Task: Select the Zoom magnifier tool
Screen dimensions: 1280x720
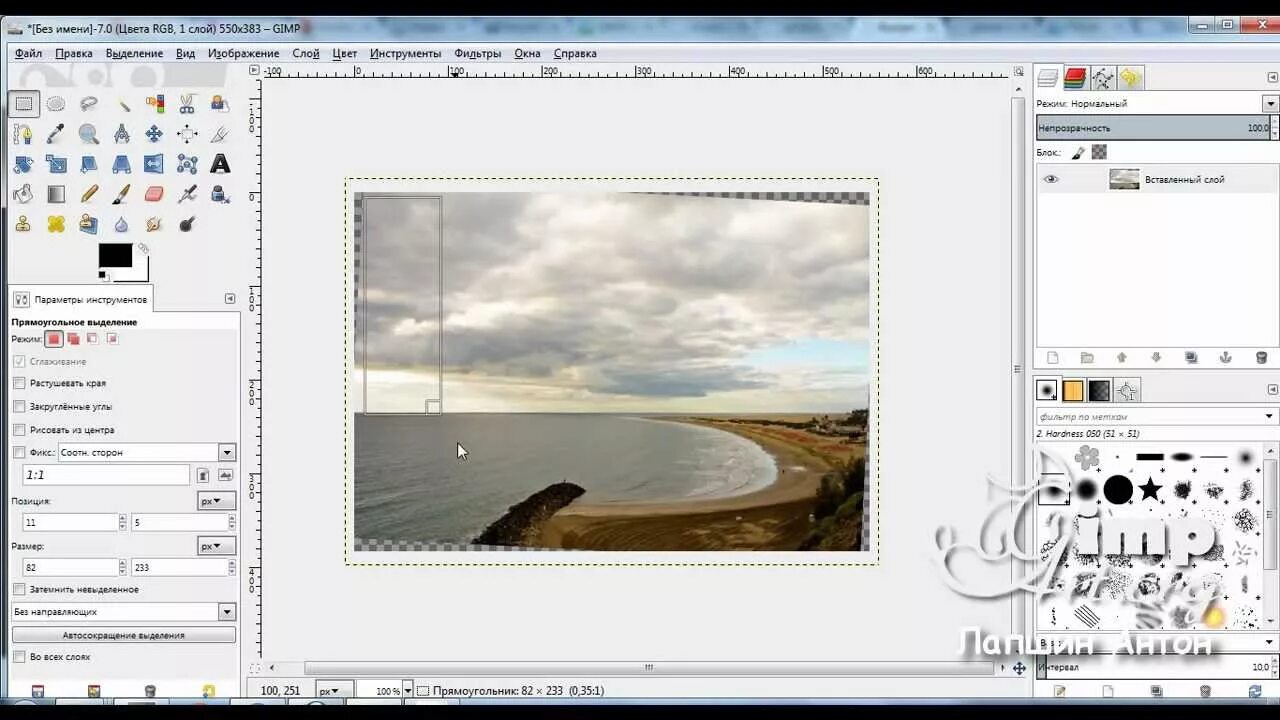Action: coord(89,134)
